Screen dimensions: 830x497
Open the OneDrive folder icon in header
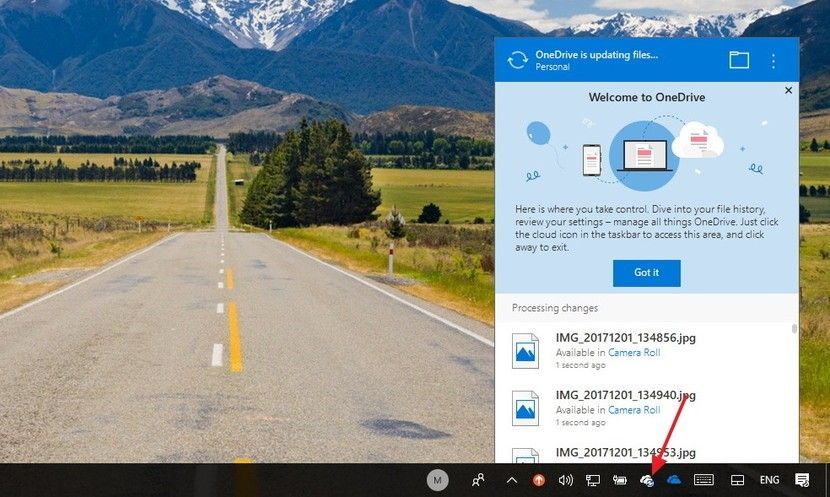739,60
